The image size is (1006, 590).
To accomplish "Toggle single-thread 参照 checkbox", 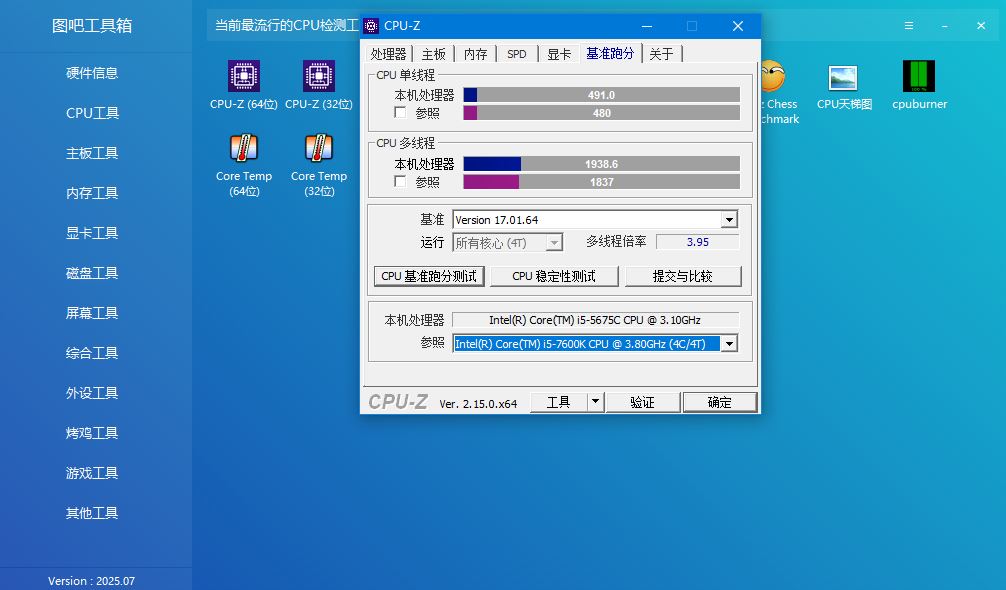I will 400,112.
